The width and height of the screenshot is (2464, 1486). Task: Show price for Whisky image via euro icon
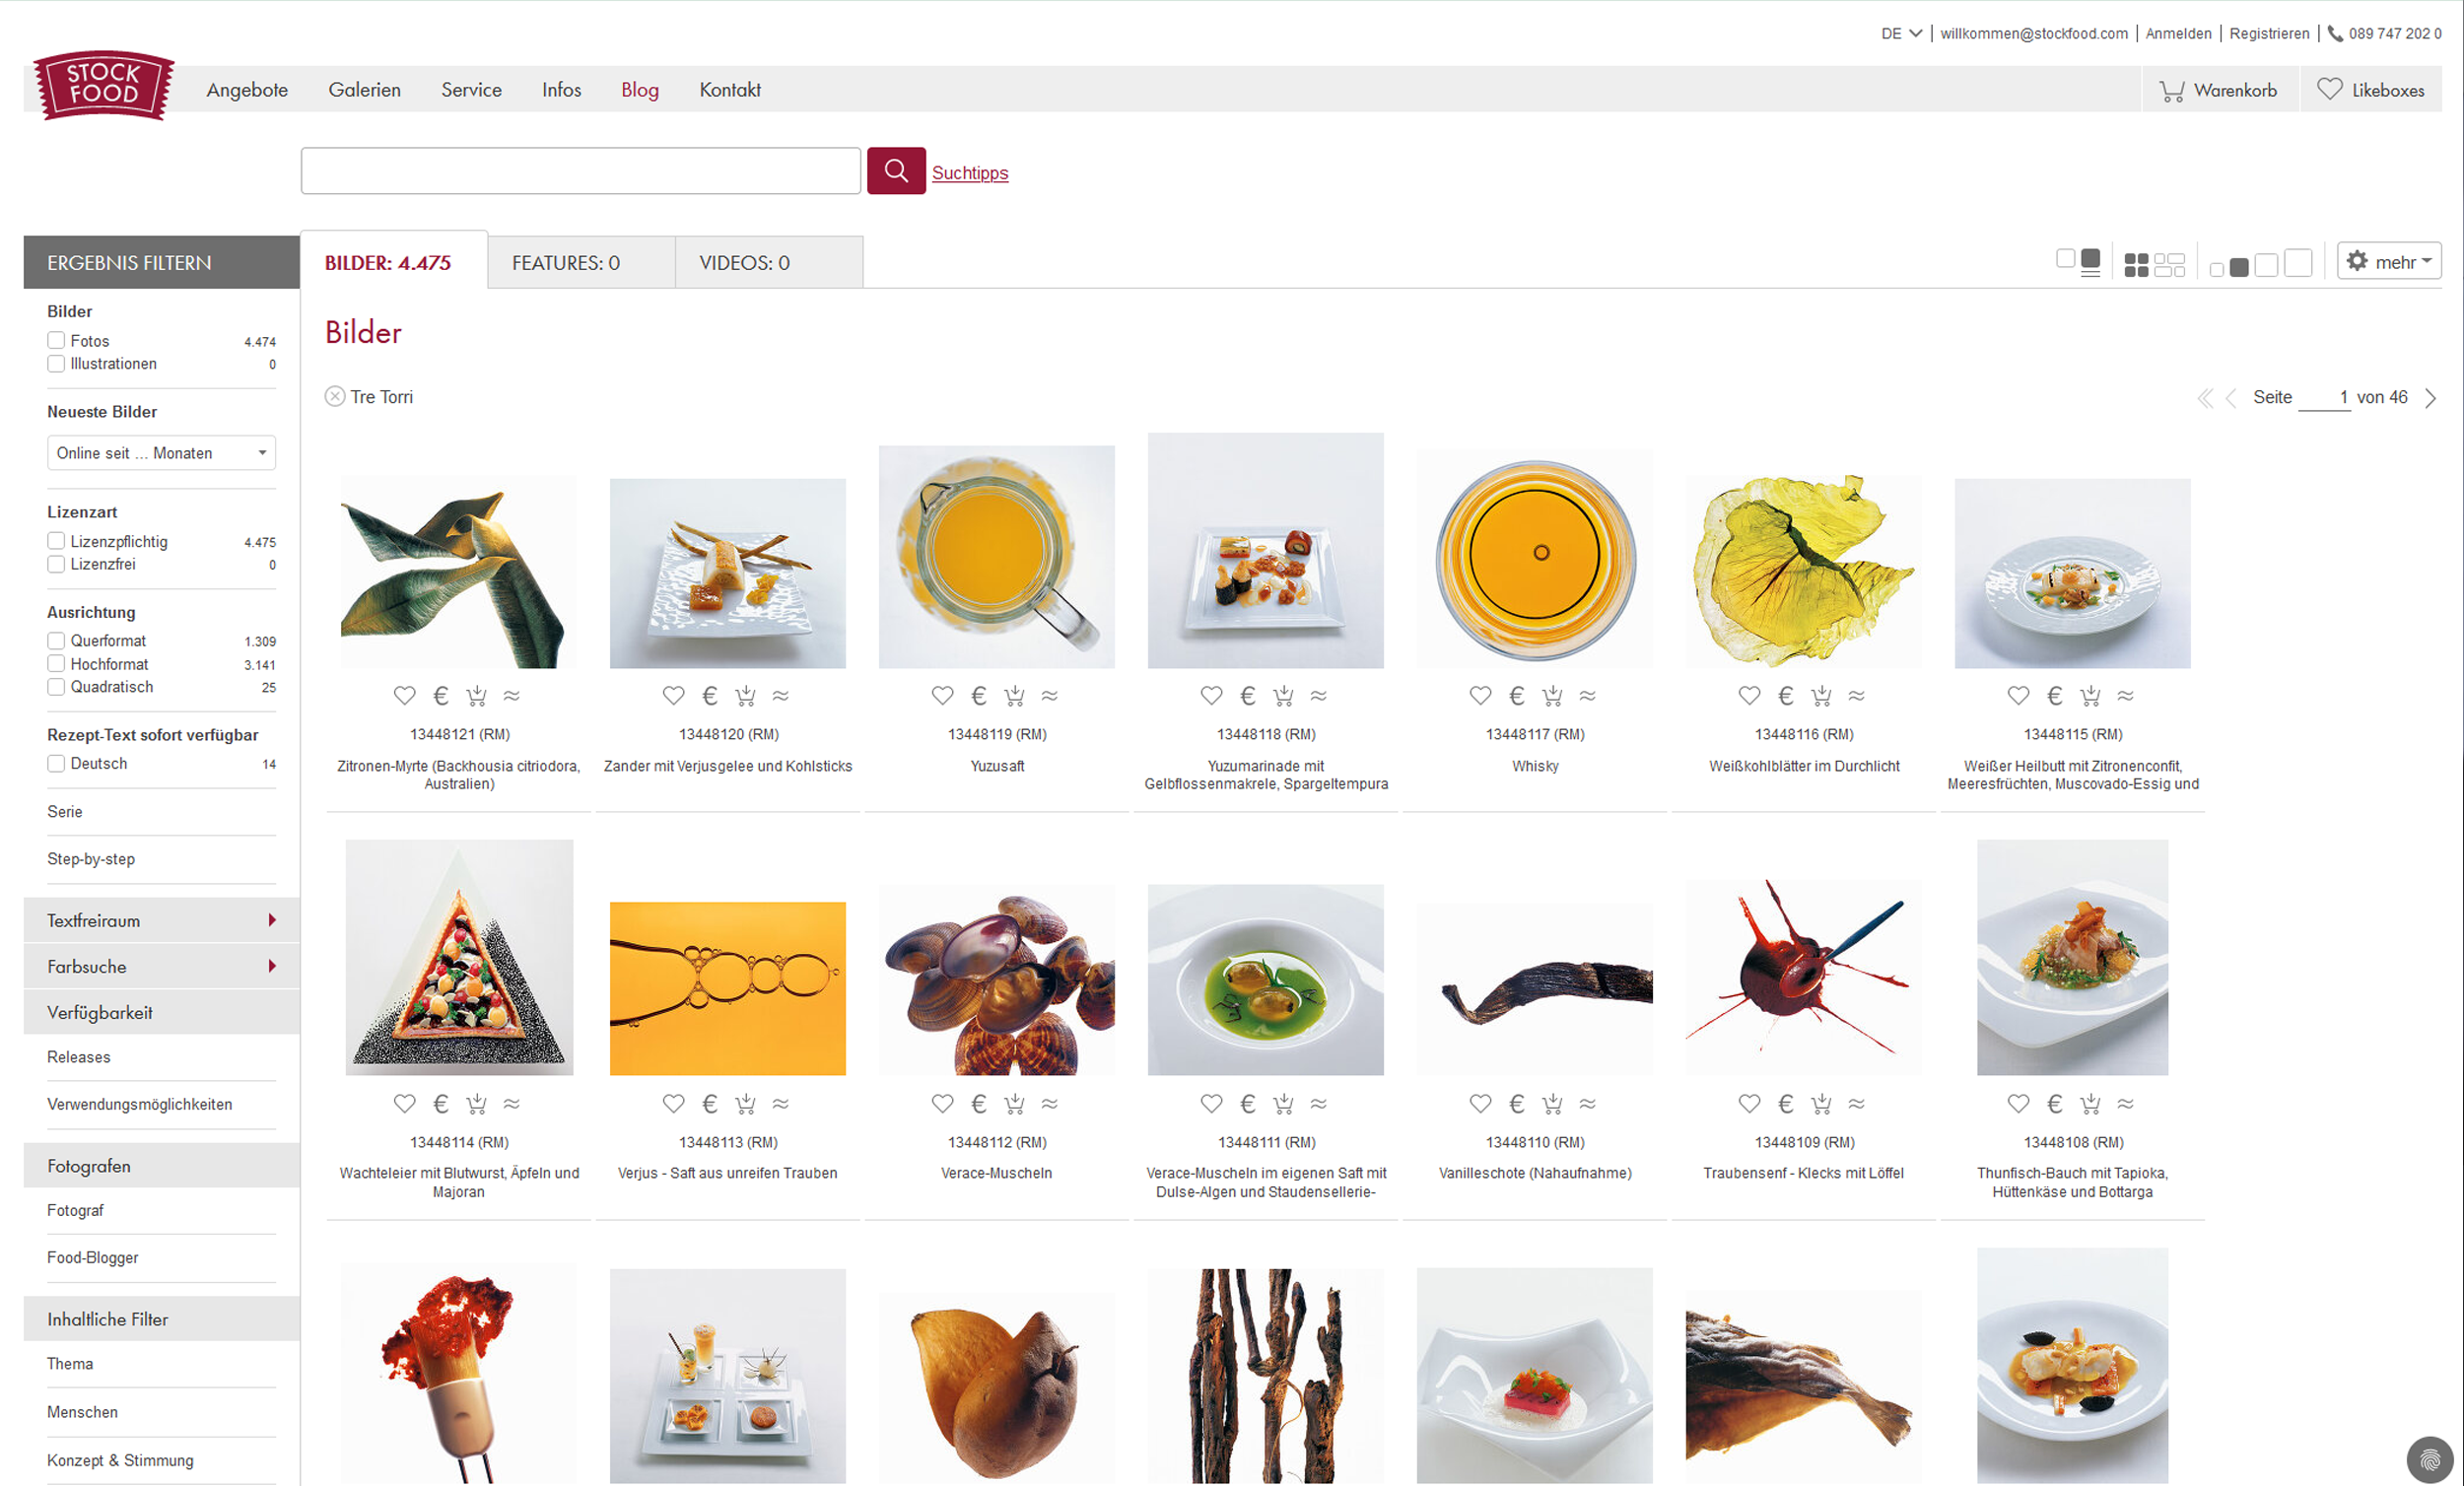point(1516,695)
